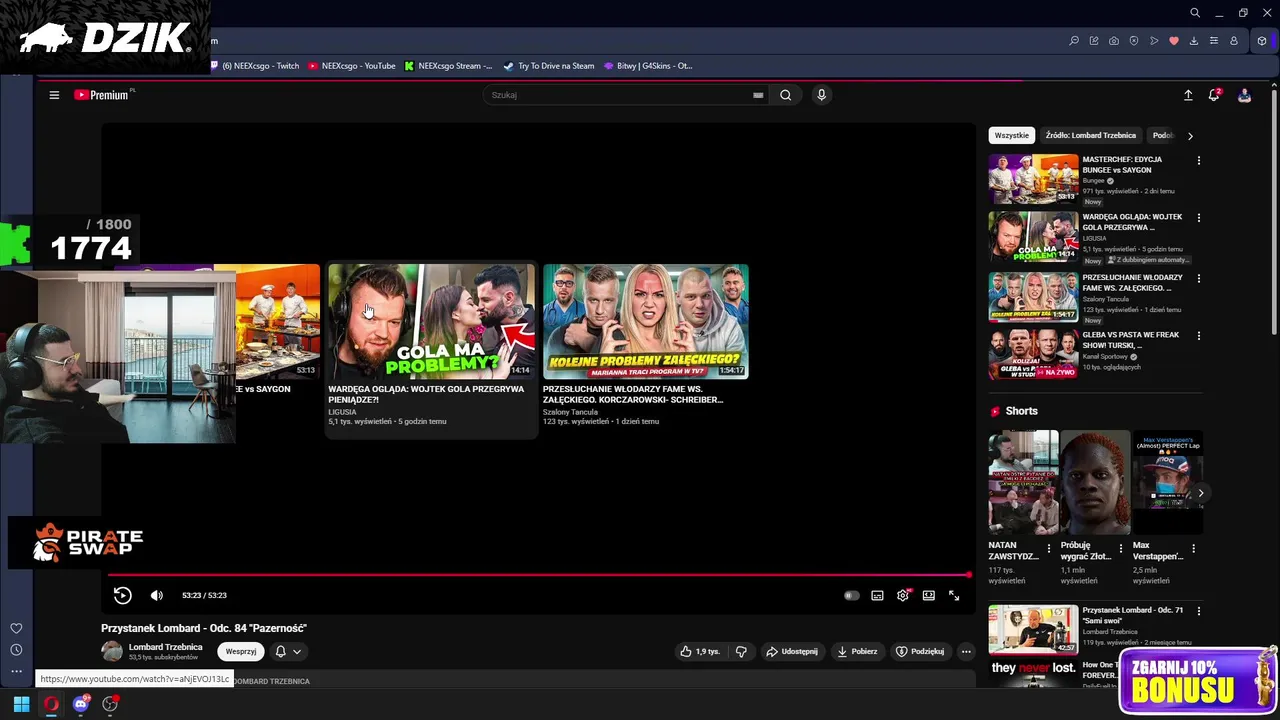
Task: Open more actions menu beside Podziękuj
Action: pos(966,651)
